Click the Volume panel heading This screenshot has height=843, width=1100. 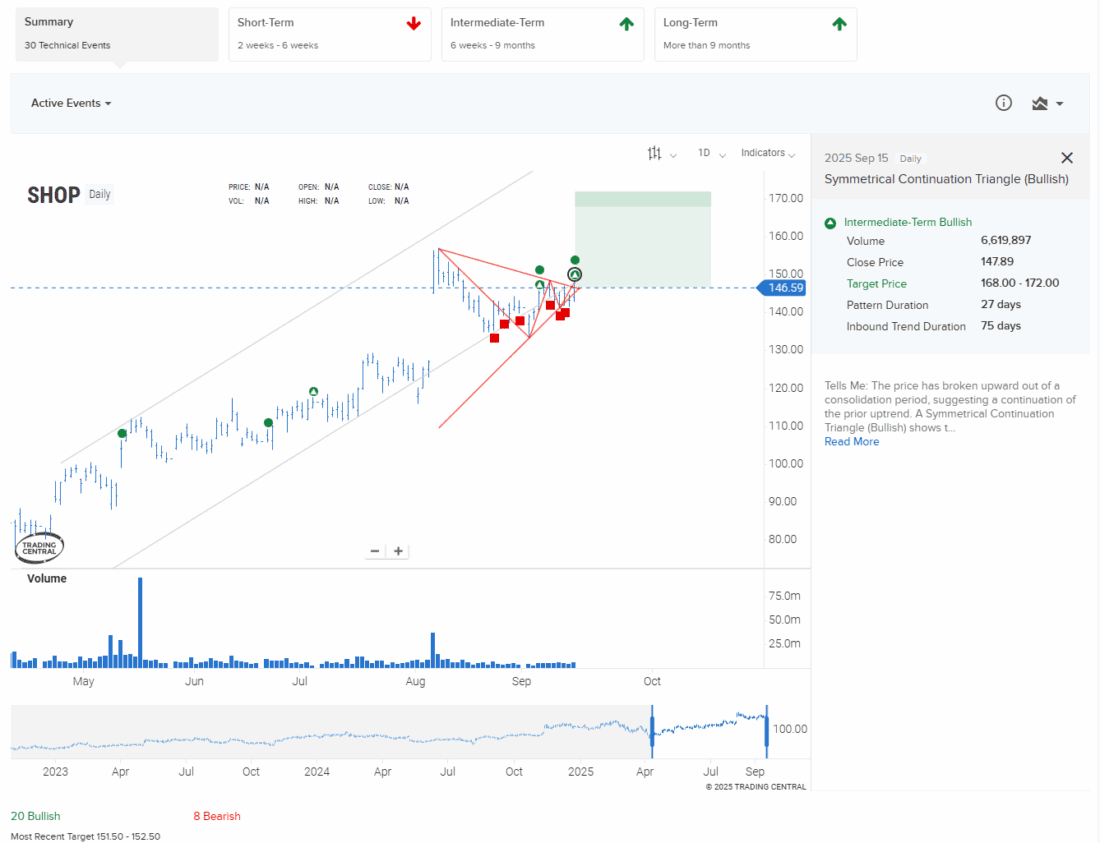47,579
